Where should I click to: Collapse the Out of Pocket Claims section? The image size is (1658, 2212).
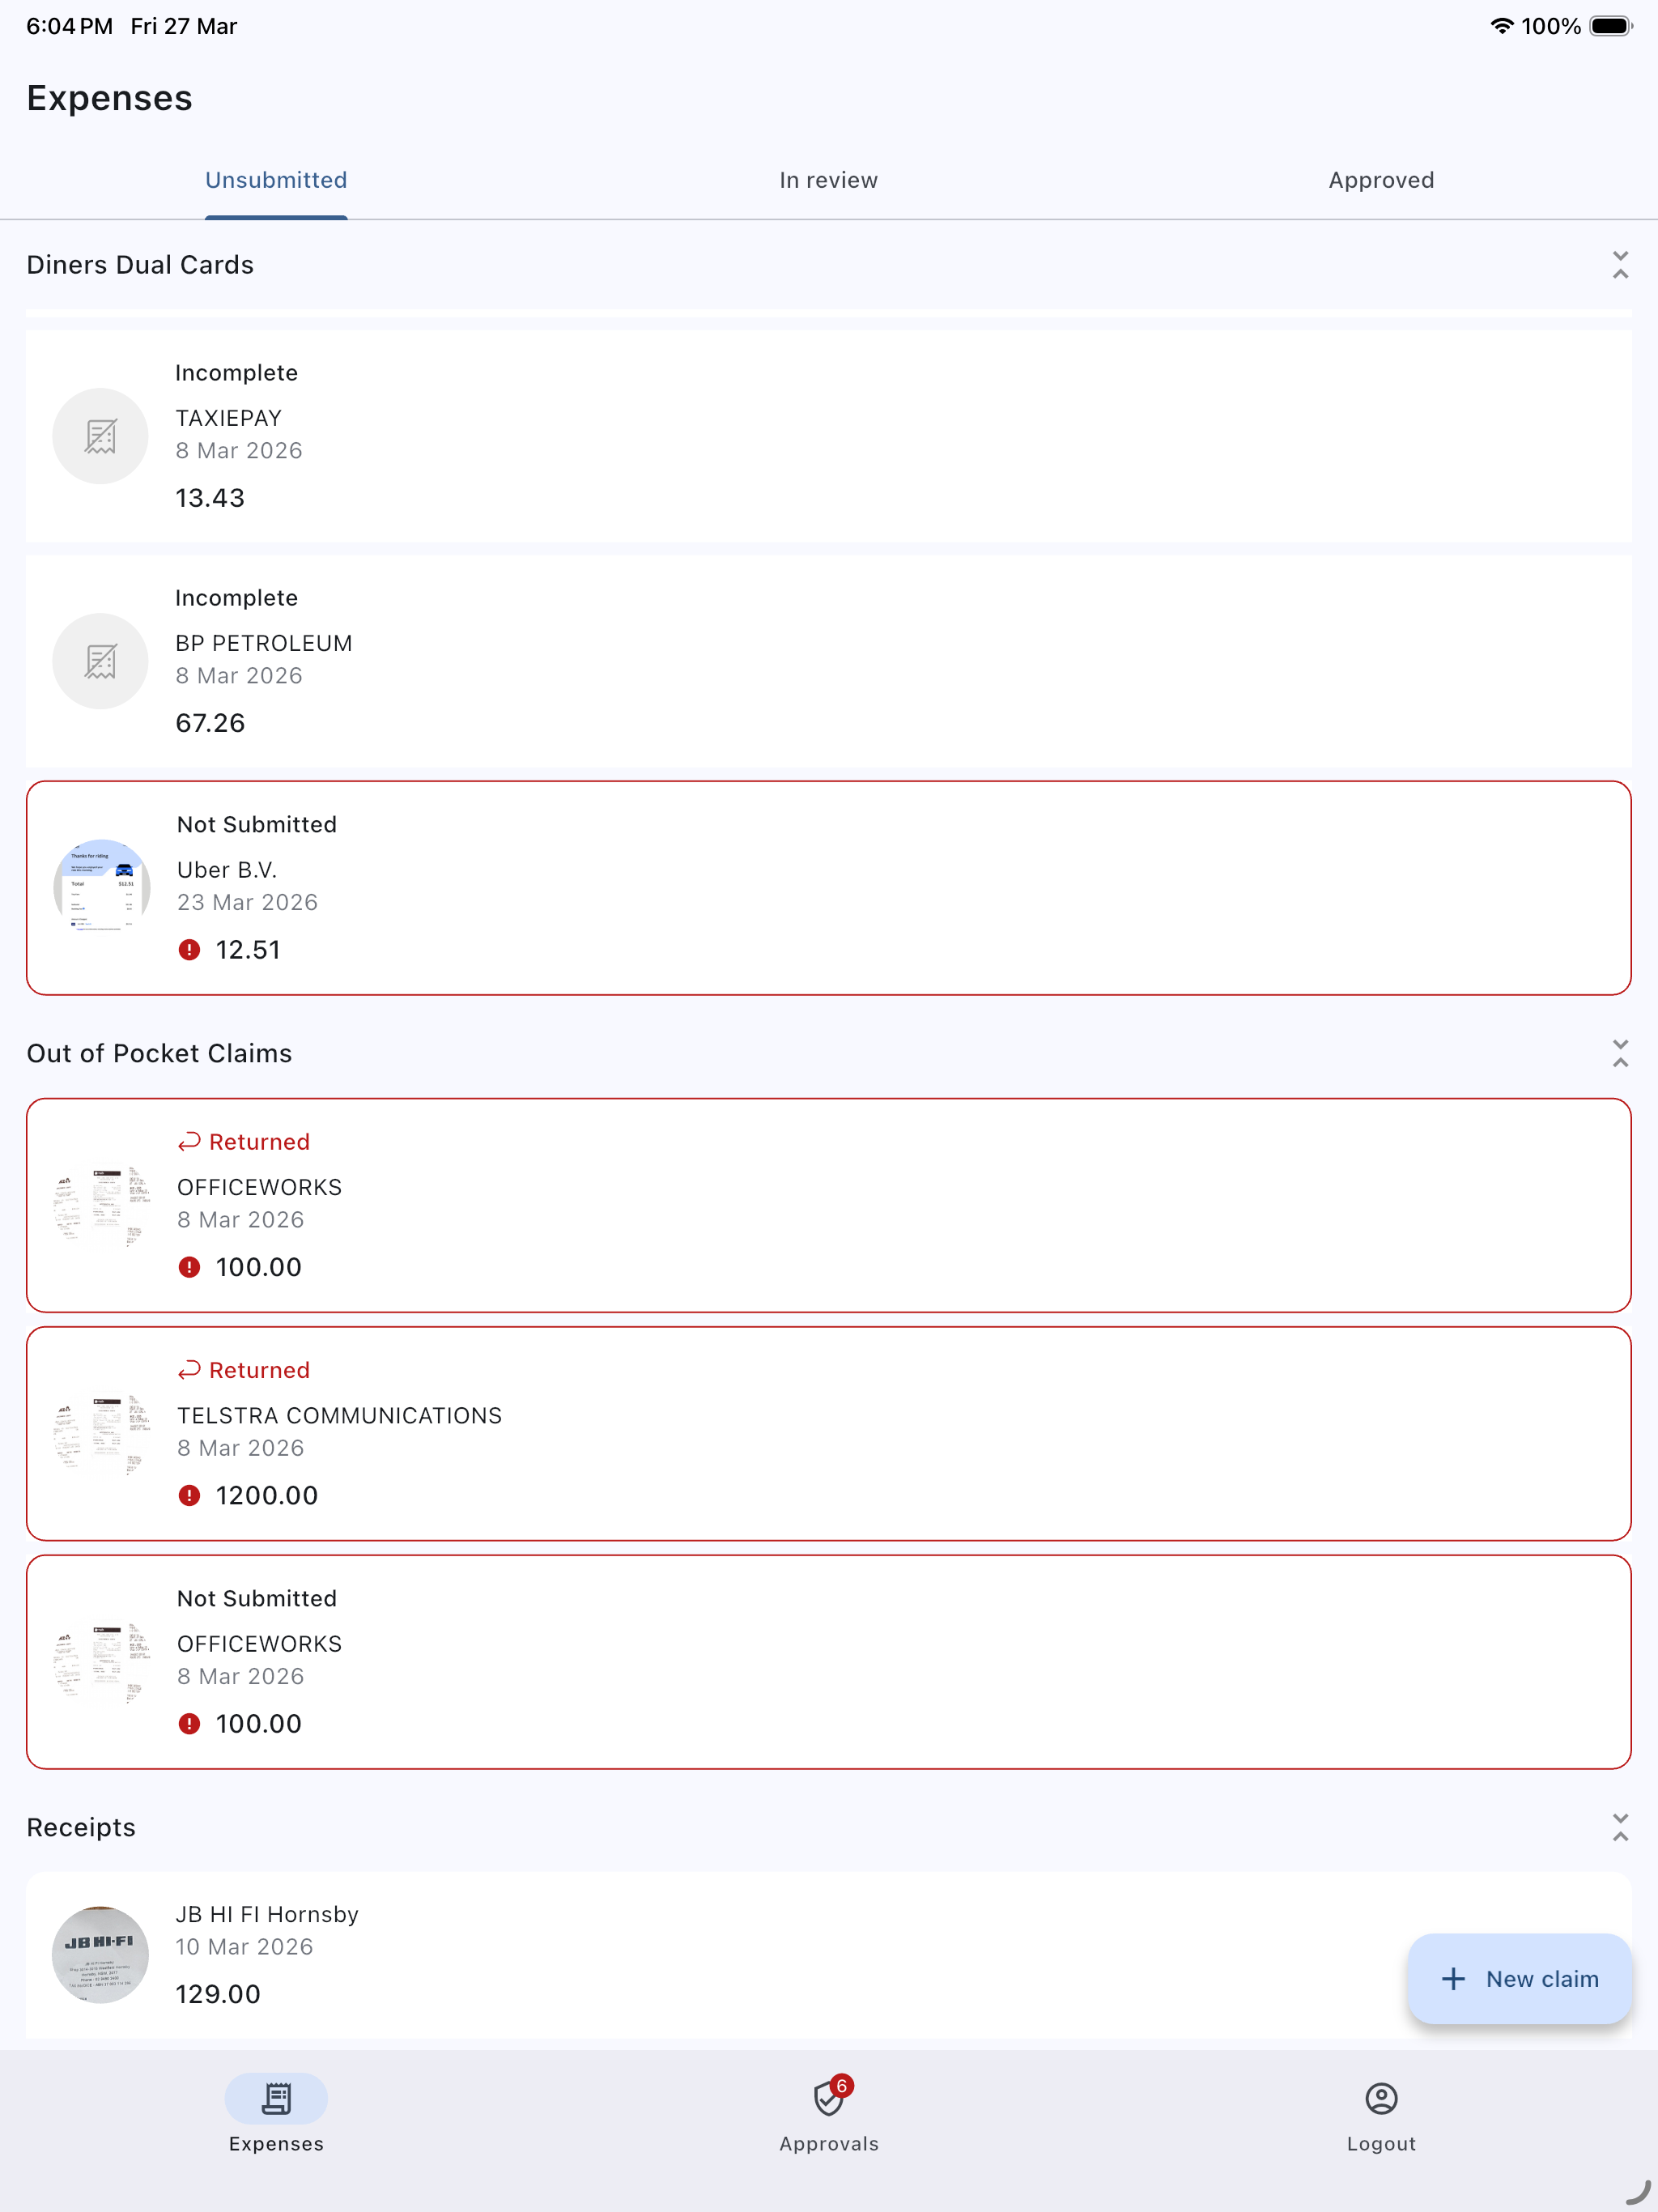coord(1620,1053)
